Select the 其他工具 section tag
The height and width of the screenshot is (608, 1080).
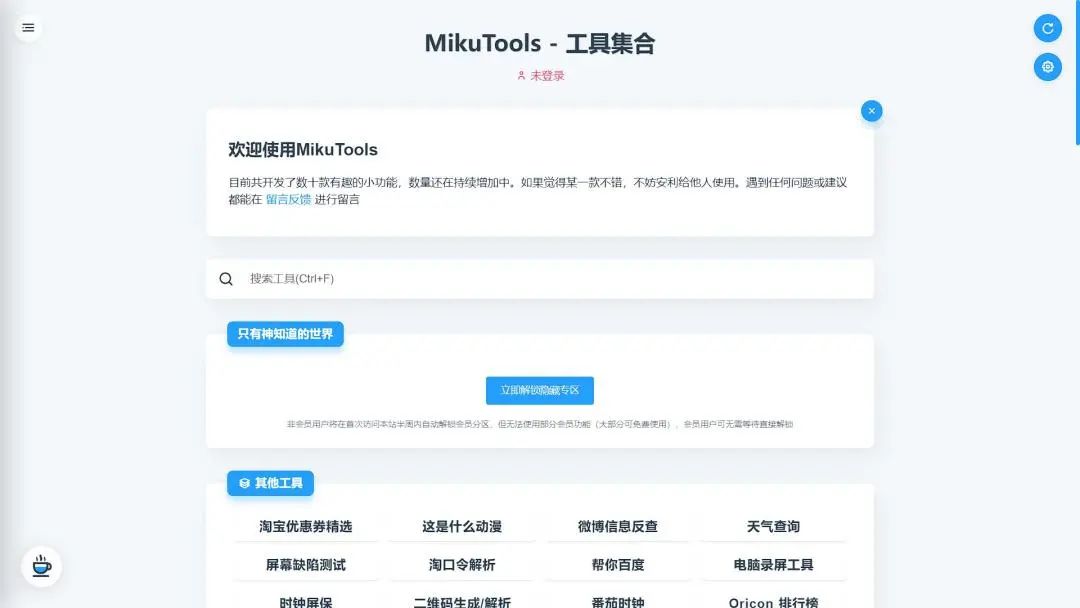[x=271, y=483]
